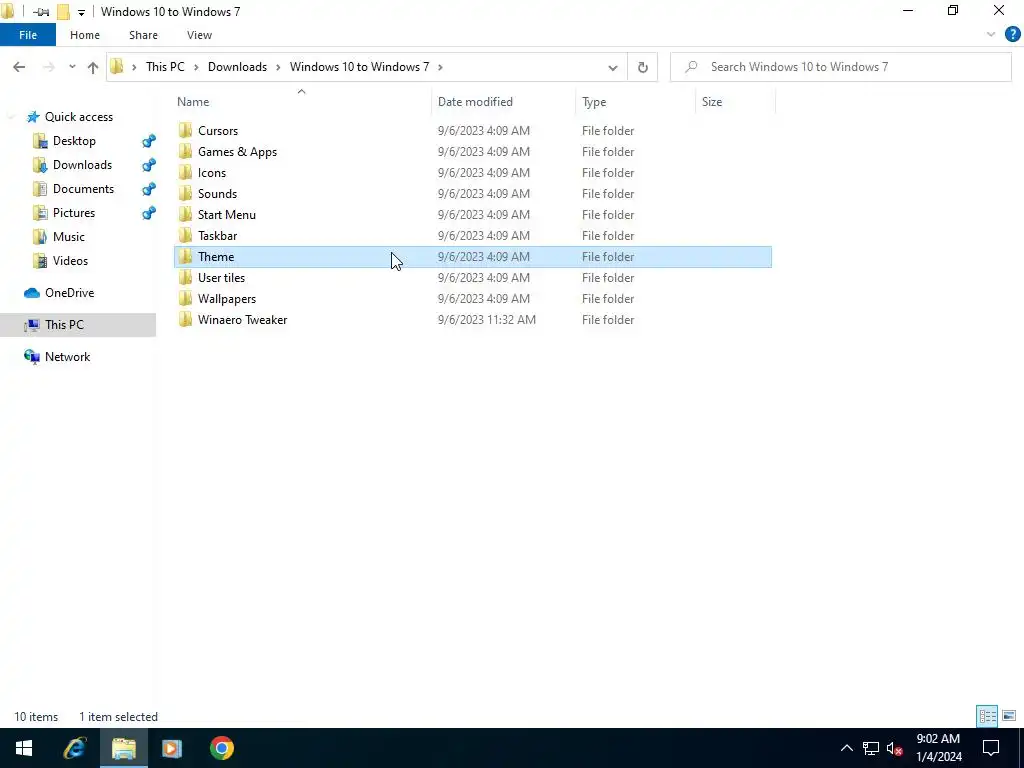This screenshot has width=1024, height=768.
Task: Show hidden system tray icons
Action: [x=846, y=748]
